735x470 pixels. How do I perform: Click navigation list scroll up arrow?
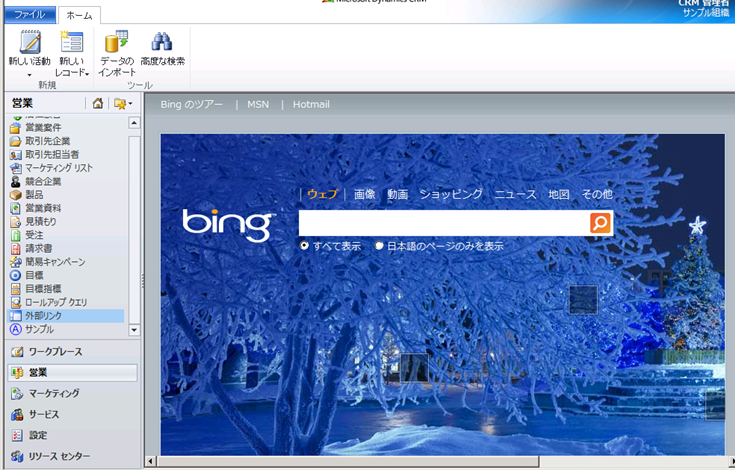pyautogui.click(x=134, y=123)
